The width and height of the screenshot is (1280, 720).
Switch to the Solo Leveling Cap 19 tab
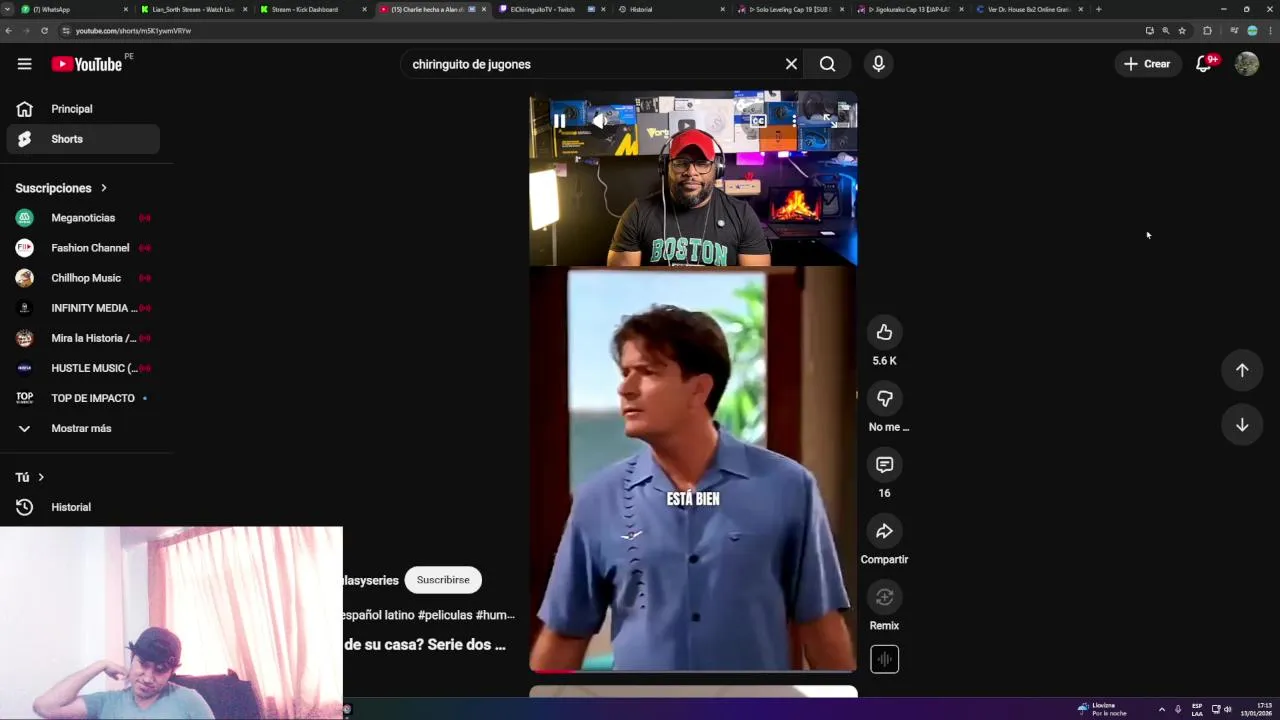tap(790, 9)
